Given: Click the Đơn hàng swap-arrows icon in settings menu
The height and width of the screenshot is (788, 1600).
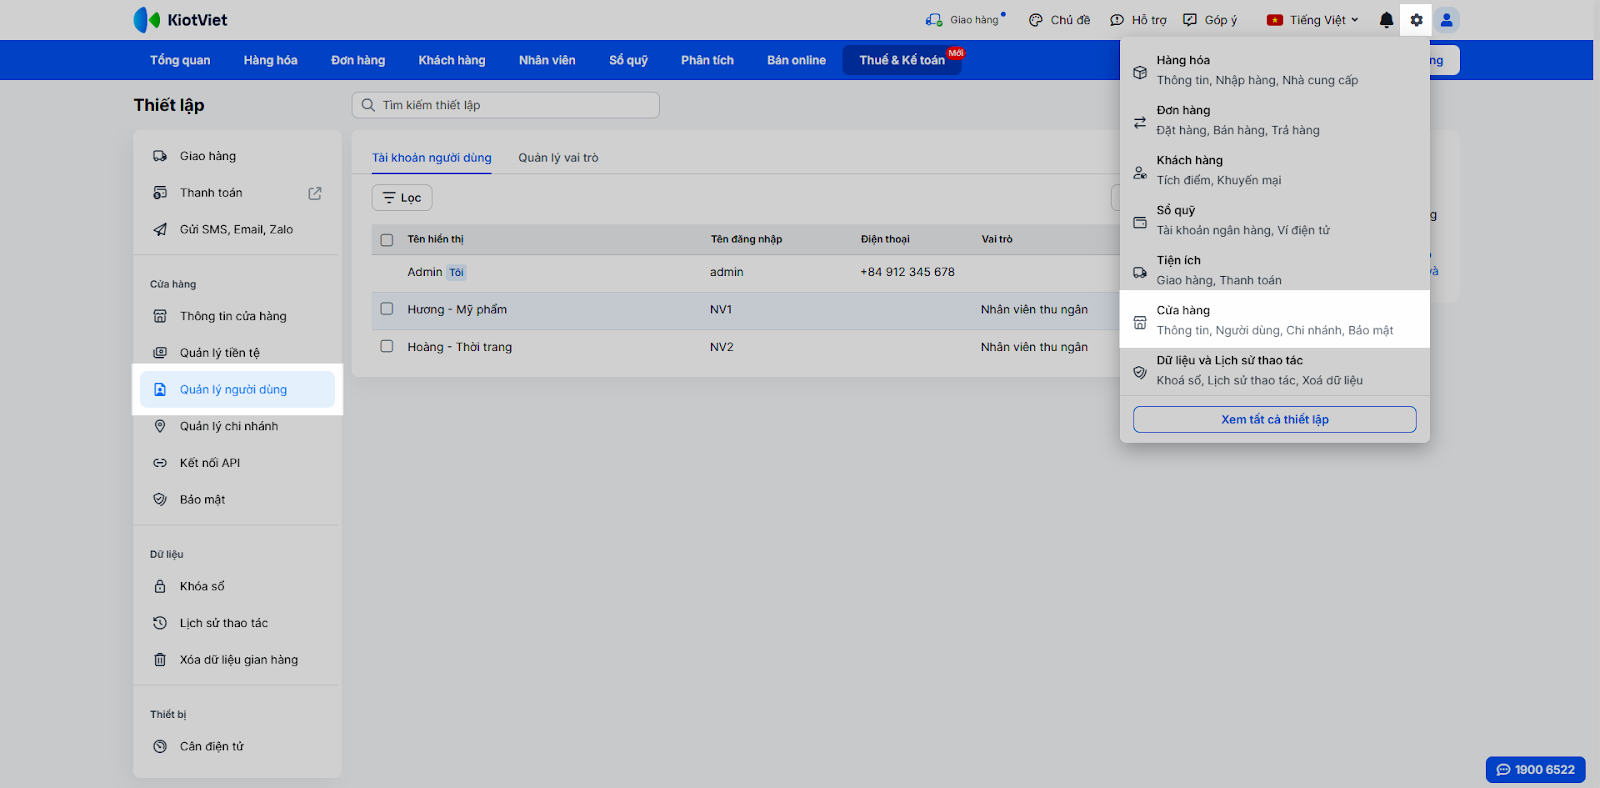Looking at the screenshot, I should pos(1140,122).
